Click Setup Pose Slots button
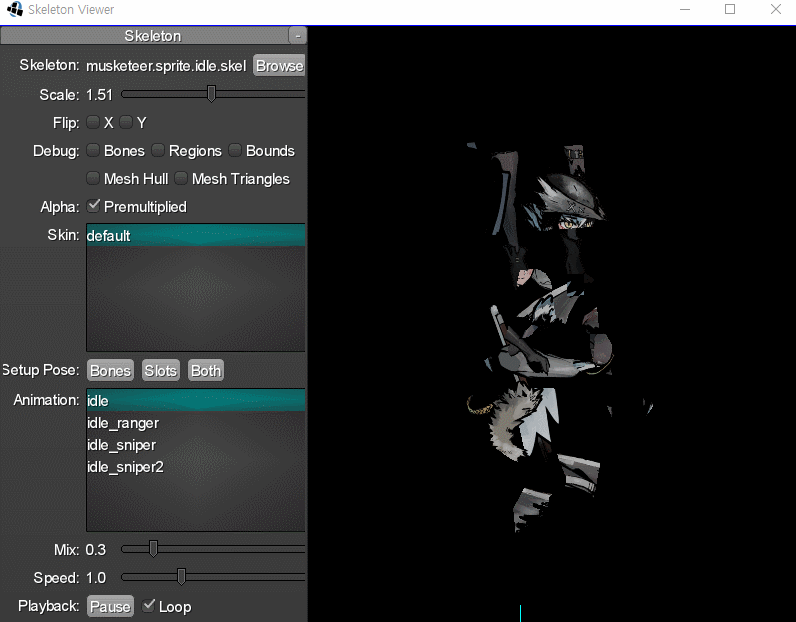Image resolution: width=796 pixels, height=622 pixels. (x=160, y=371)
